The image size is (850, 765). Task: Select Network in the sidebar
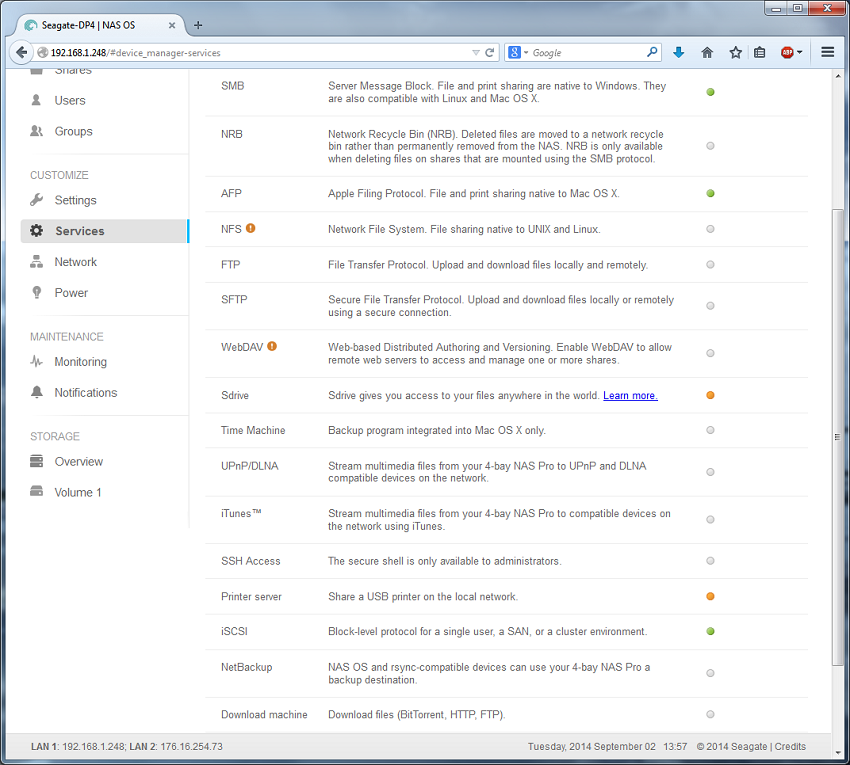[75, 262]
